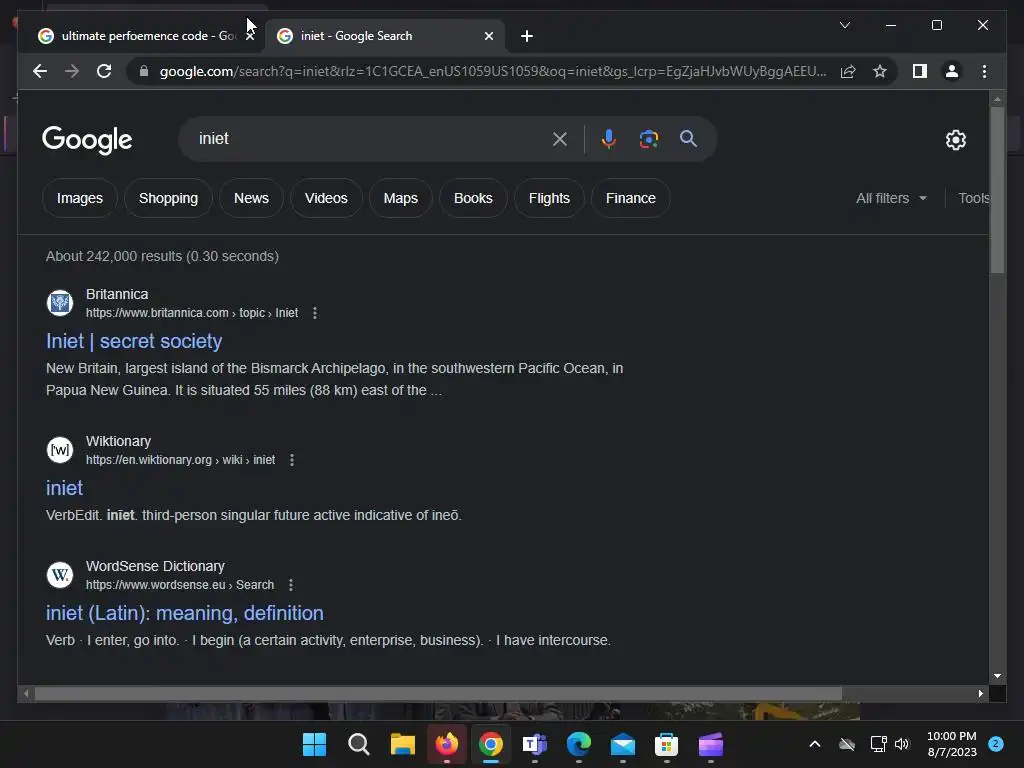Image resolution: width=1024 pixels, height=768 pixels.
Task: Filter results by Images
Action: pos(80,198)
